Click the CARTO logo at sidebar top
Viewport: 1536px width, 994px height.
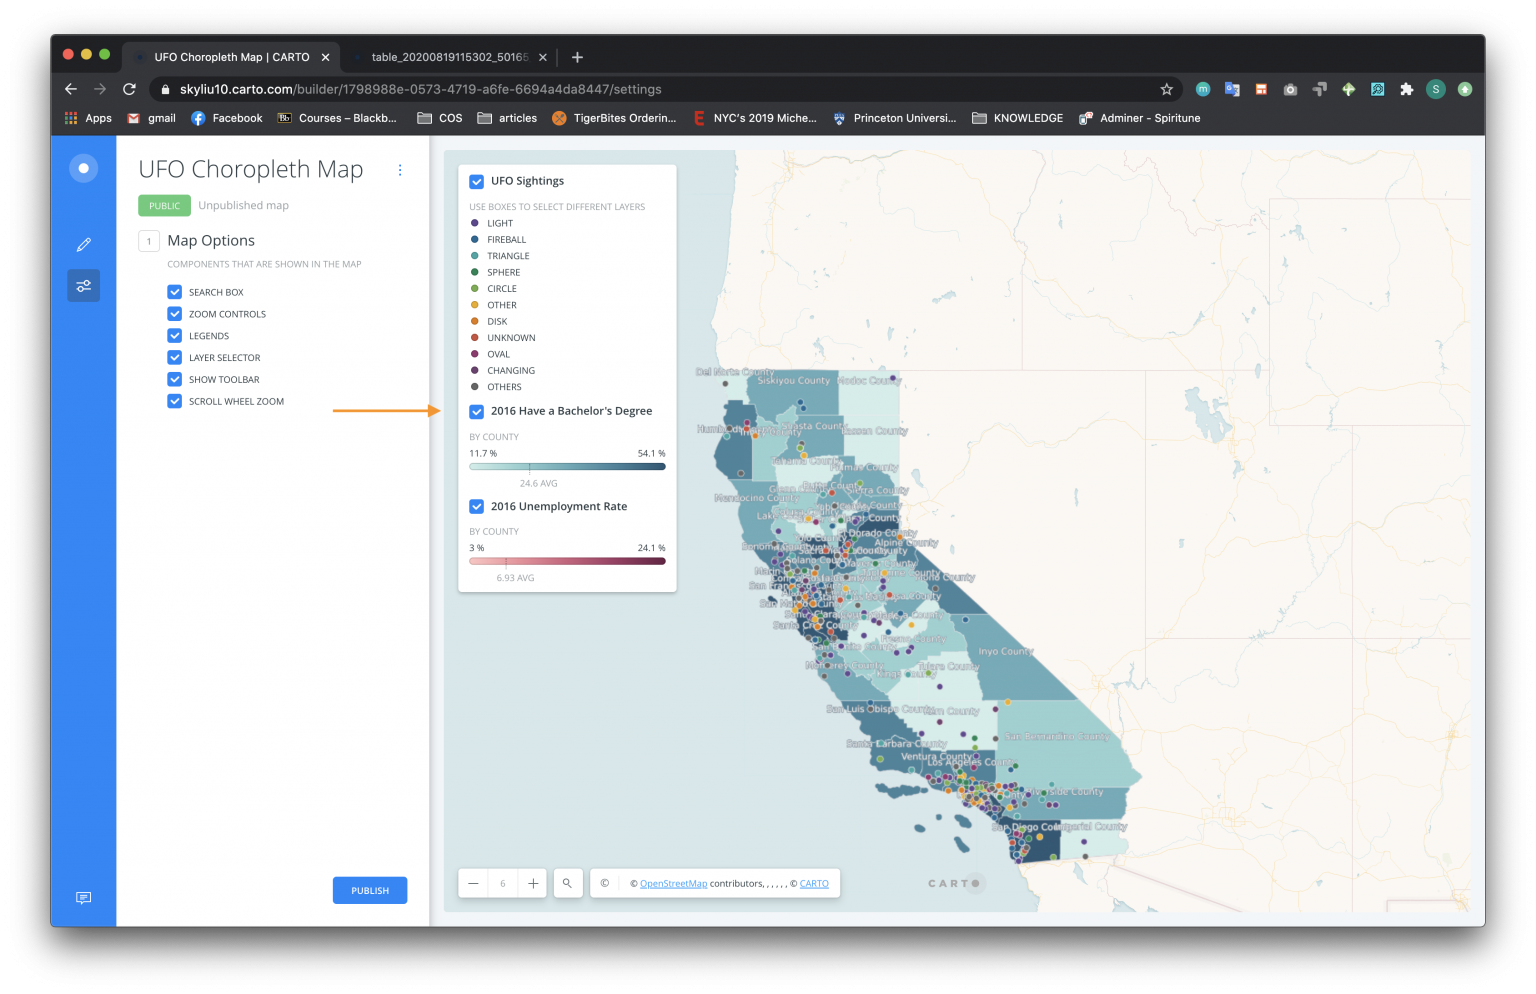pyautogui.click(x=83, y=167)
